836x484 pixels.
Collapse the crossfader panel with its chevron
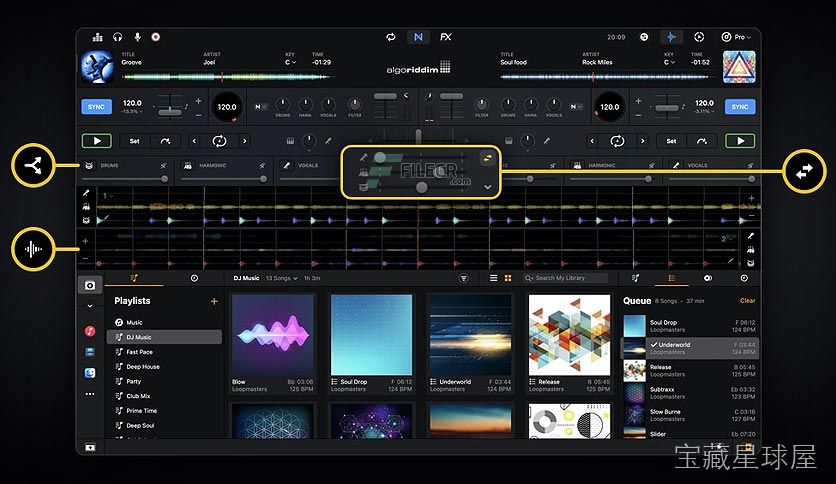(x=487, y=187)
